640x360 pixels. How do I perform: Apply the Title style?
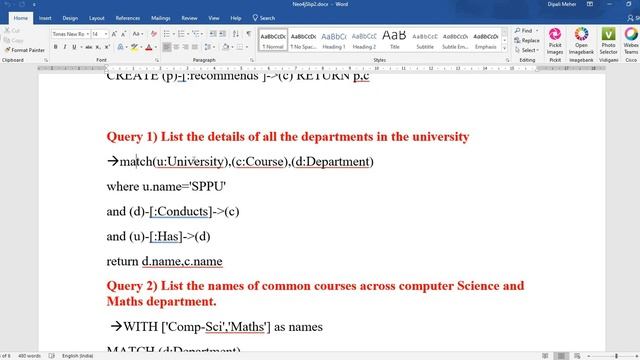[x=394, y=40]
